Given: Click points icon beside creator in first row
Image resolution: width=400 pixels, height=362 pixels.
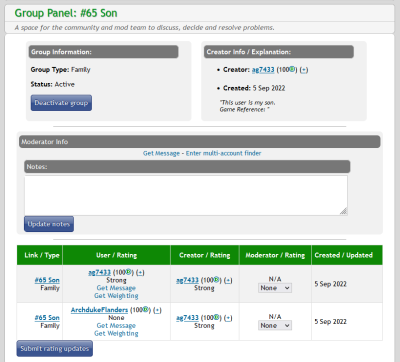Looking at the screenshot, I should pos(217,280).
